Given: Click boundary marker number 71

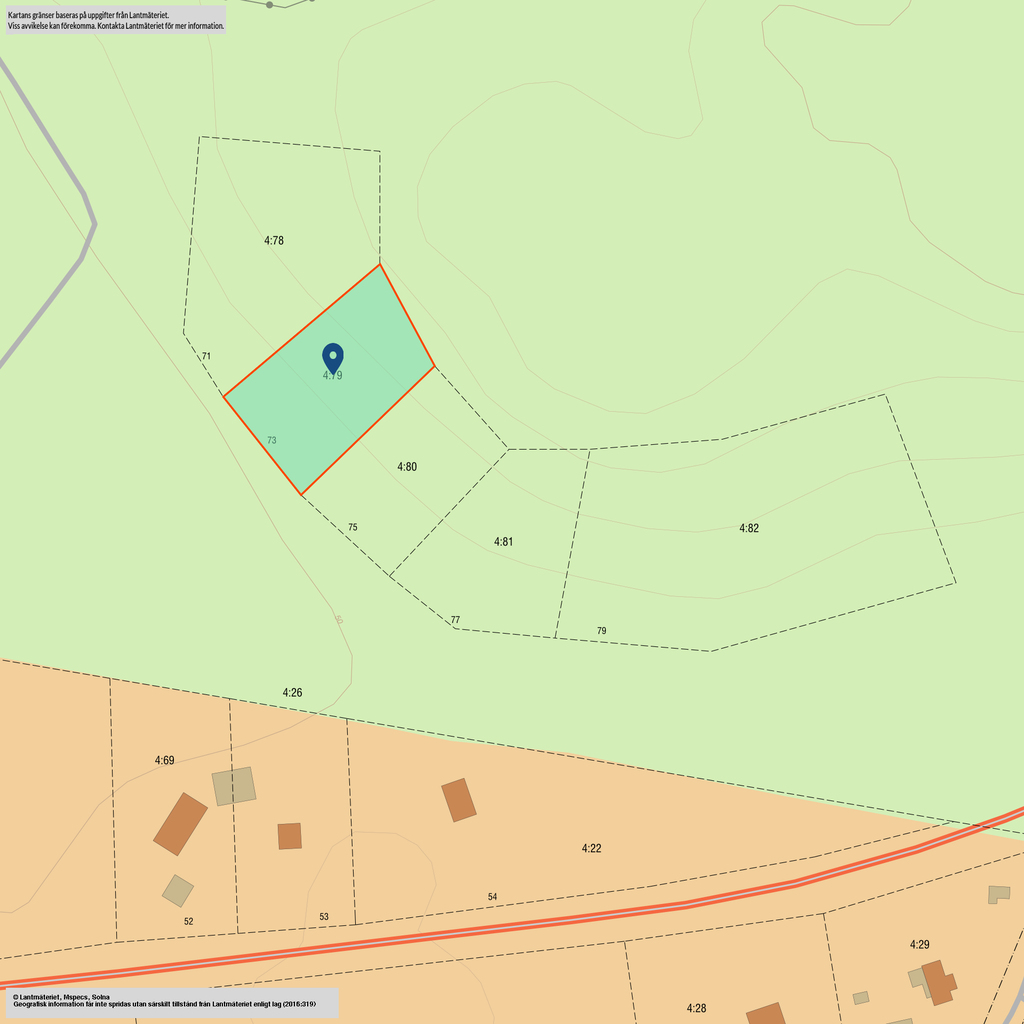Looking at the screenshot, I should (x=206, y=356).
